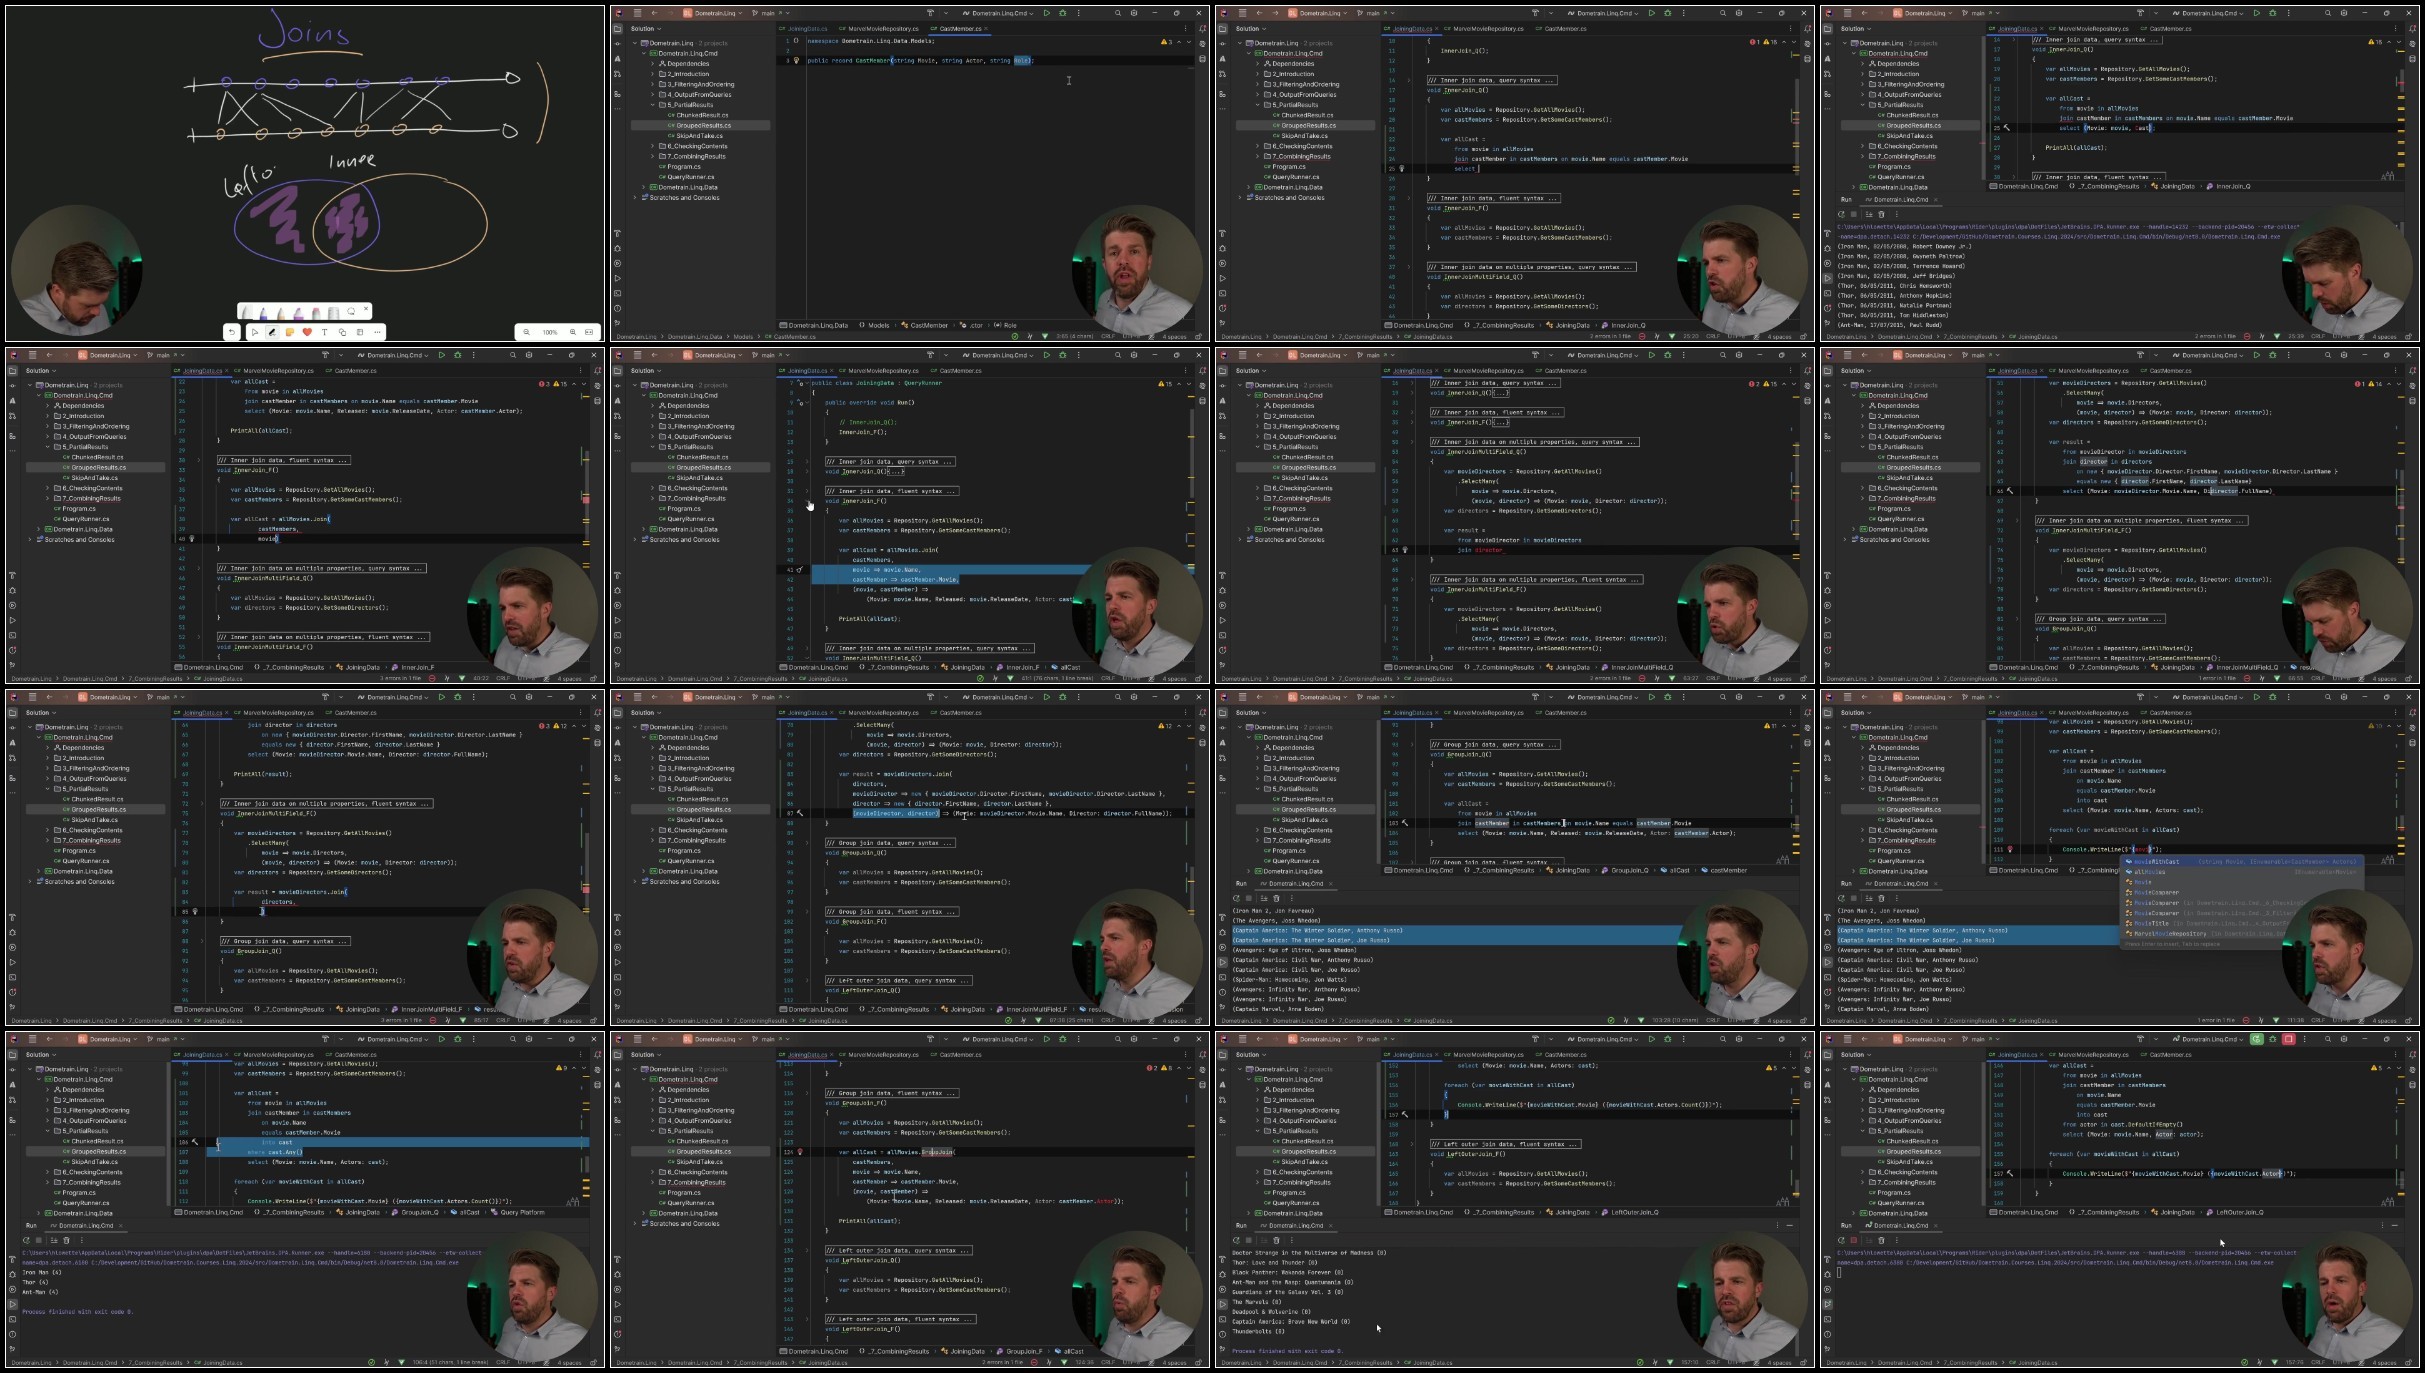Click Debug bug icon in CastMember frame
This screenshot has width=2425, height=1373.
click(1062, 13)
